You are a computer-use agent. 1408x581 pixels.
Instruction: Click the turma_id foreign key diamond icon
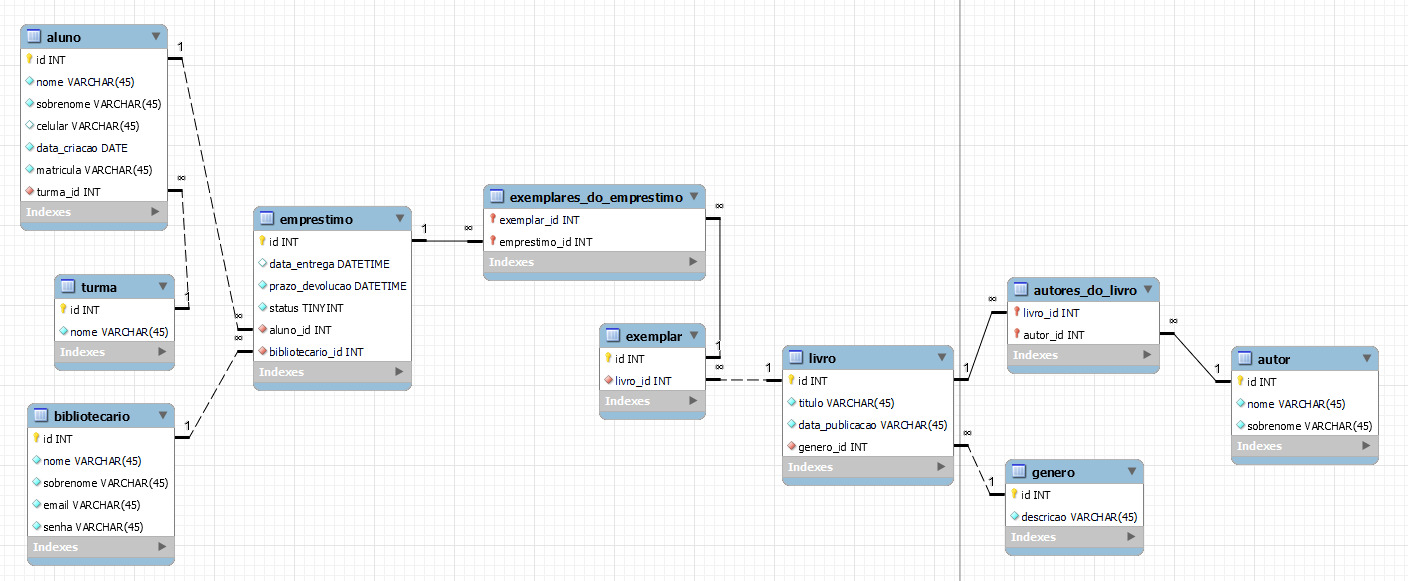point(30,191)
